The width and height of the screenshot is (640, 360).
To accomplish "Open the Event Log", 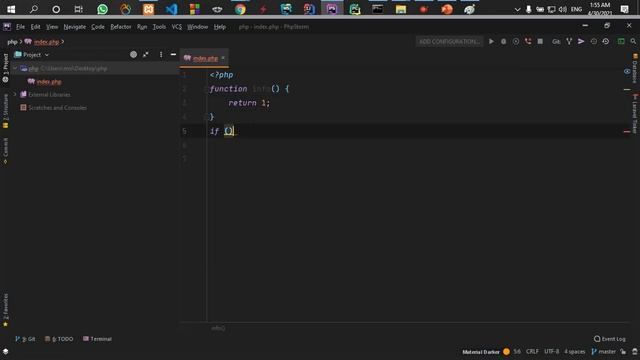I will click(x=610, y=339).
